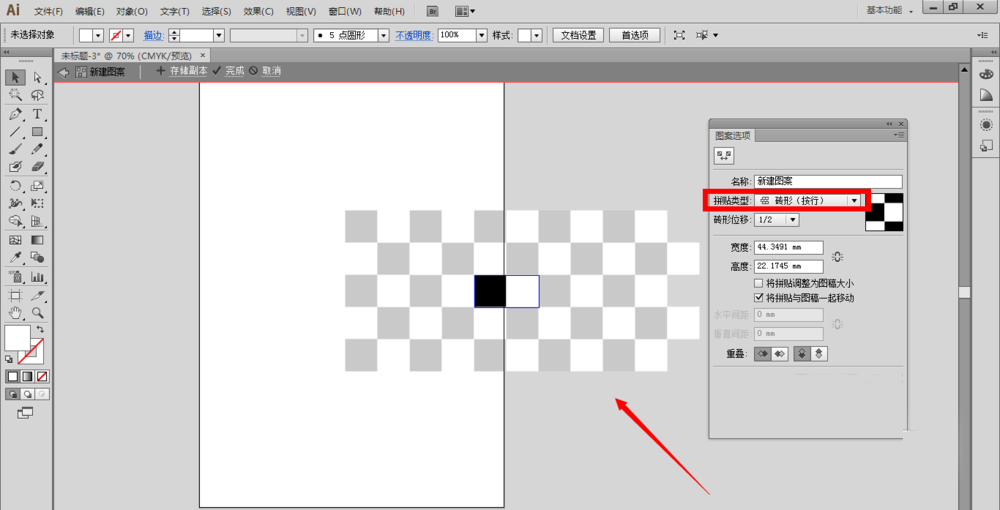This screenshot has width=1000, height=510.
Task: Open the 窗口(W) menu
Action: point(345,11)
